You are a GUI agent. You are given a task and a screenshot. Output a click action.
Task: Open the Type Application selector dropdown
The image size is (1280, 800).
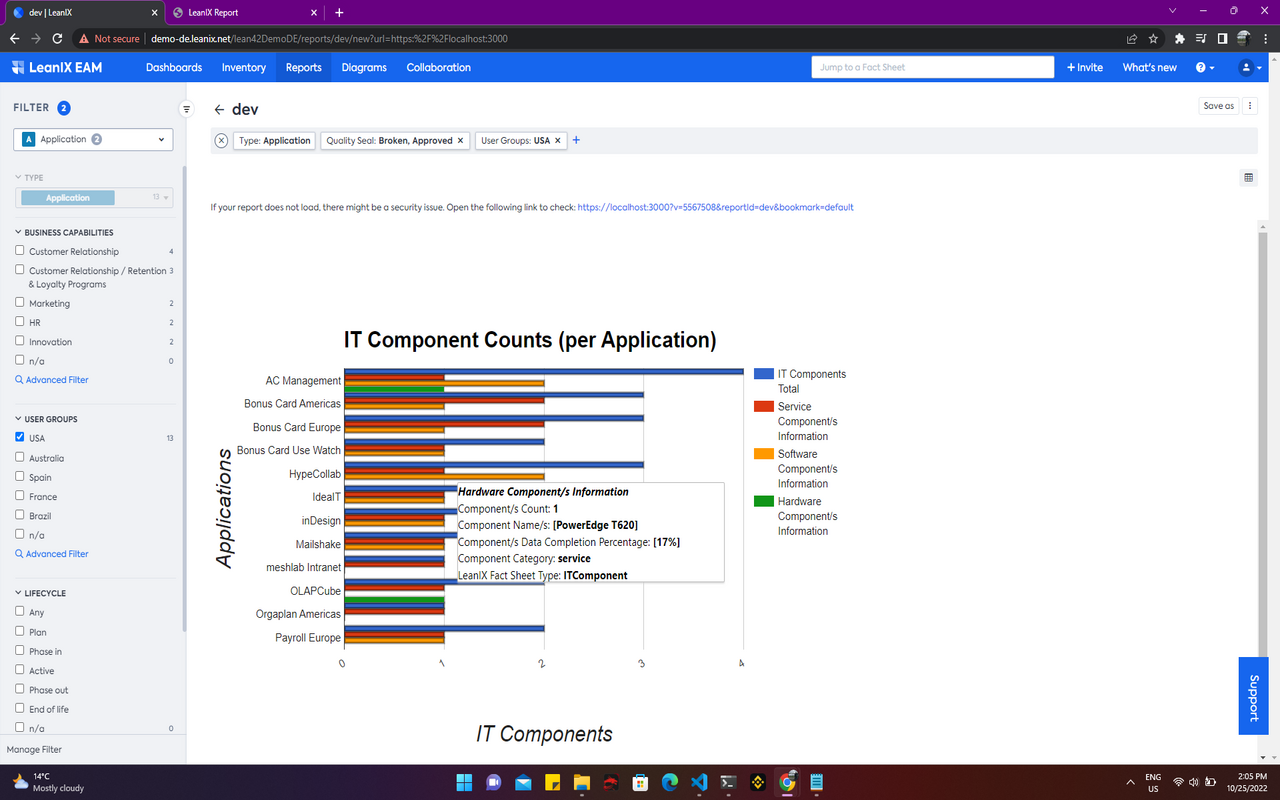pyautogui.click(x=94, y=198)
